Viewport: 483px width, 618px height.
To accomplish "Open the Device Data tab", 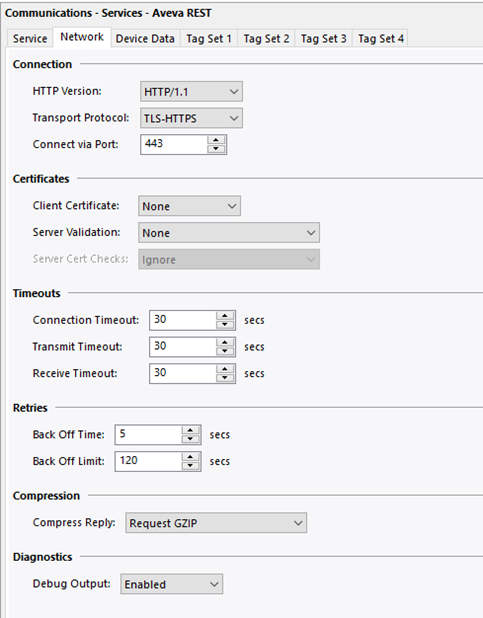I will click(145, 39).
